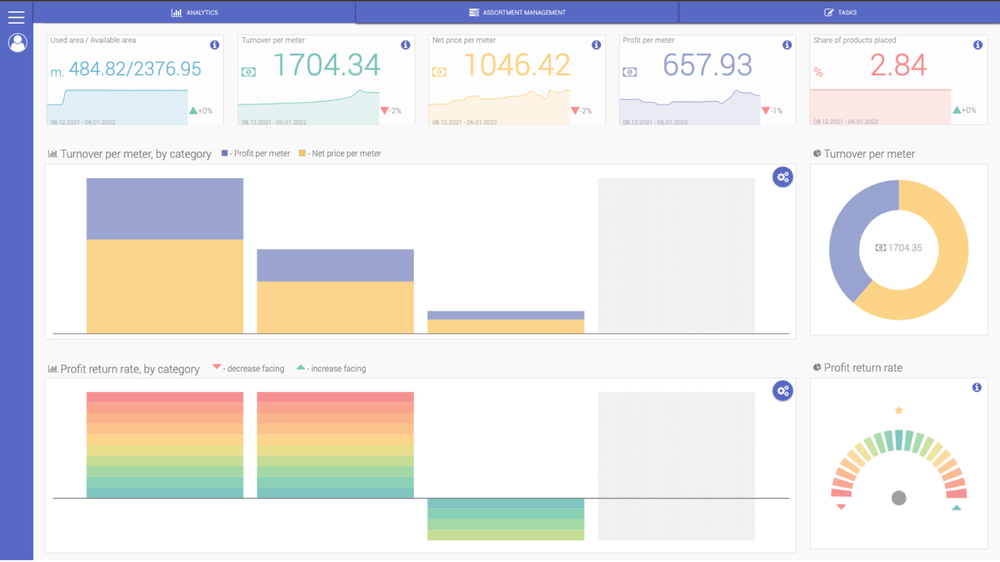
Task: Click the -1% trend indicator on Profit per meter card
Action: pyautogui.click(x=772, y=110)
